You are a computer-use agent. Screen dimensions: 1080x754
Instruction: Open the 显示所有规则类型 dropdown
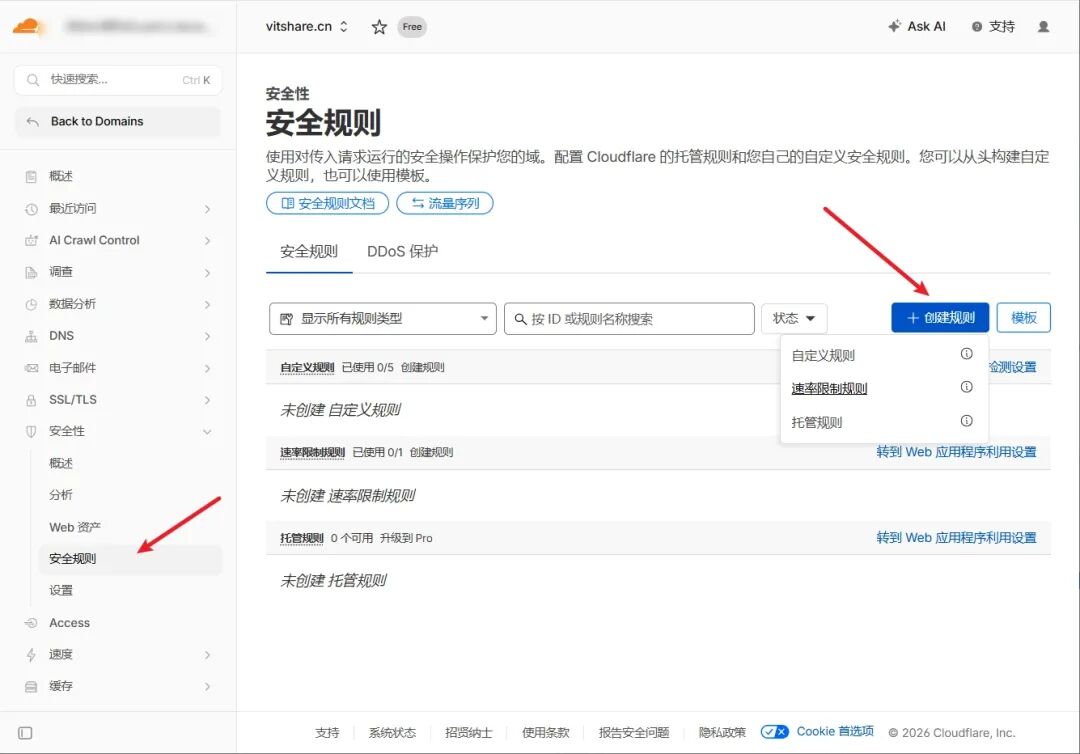pyautogui.click(x=382, y=319)
